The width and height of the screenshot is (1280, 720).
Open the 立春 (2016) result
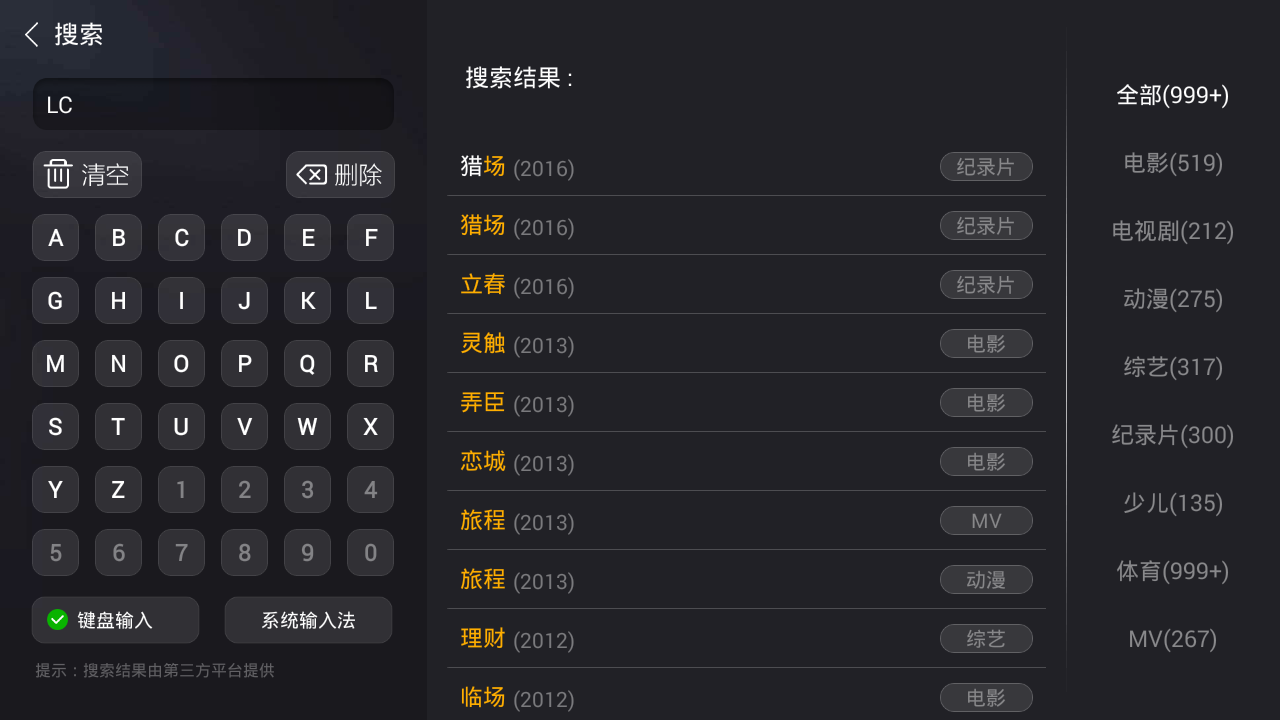(518, 285)
